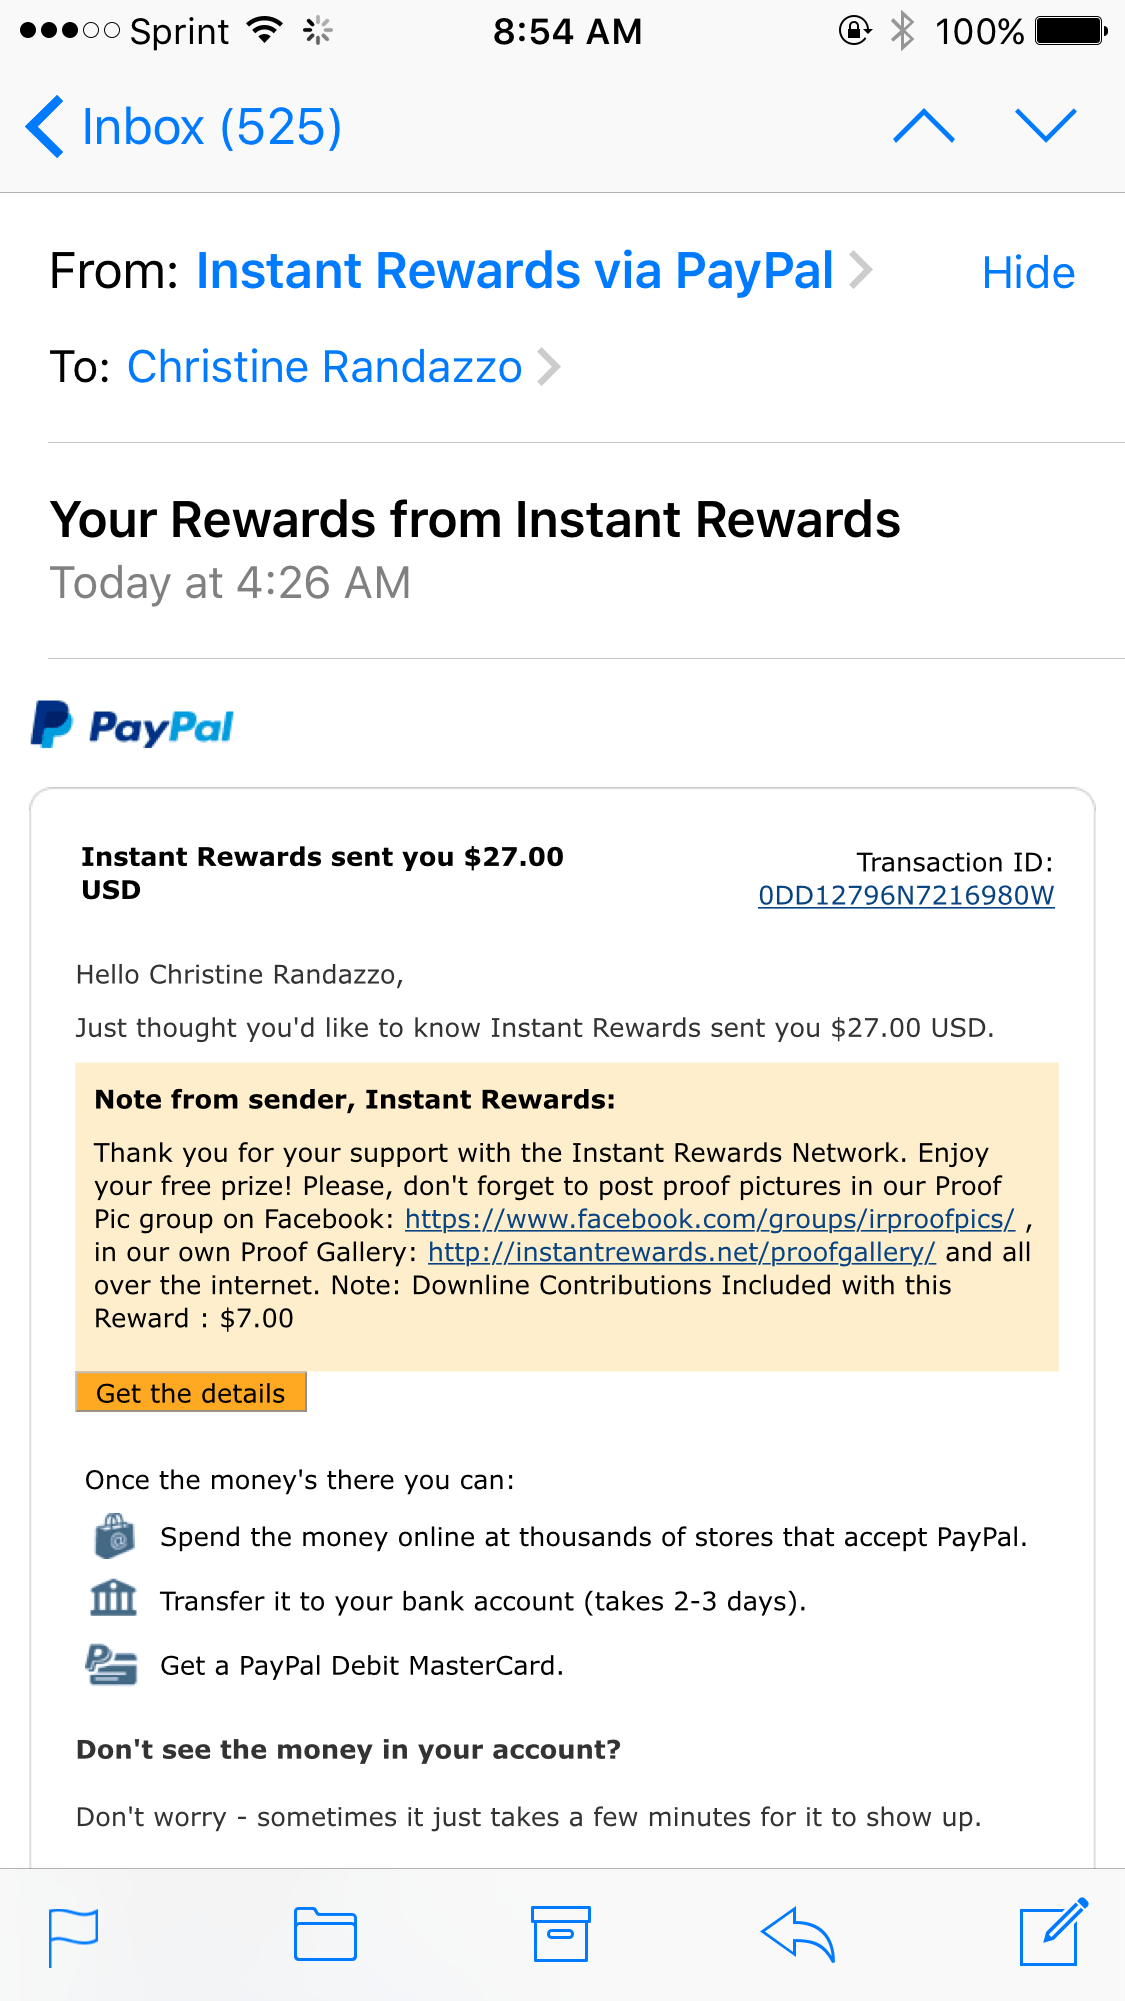This screenshot has height=2001, width=1125.
Task: Go back to Inbox (525)
Action: pos(185,127)
